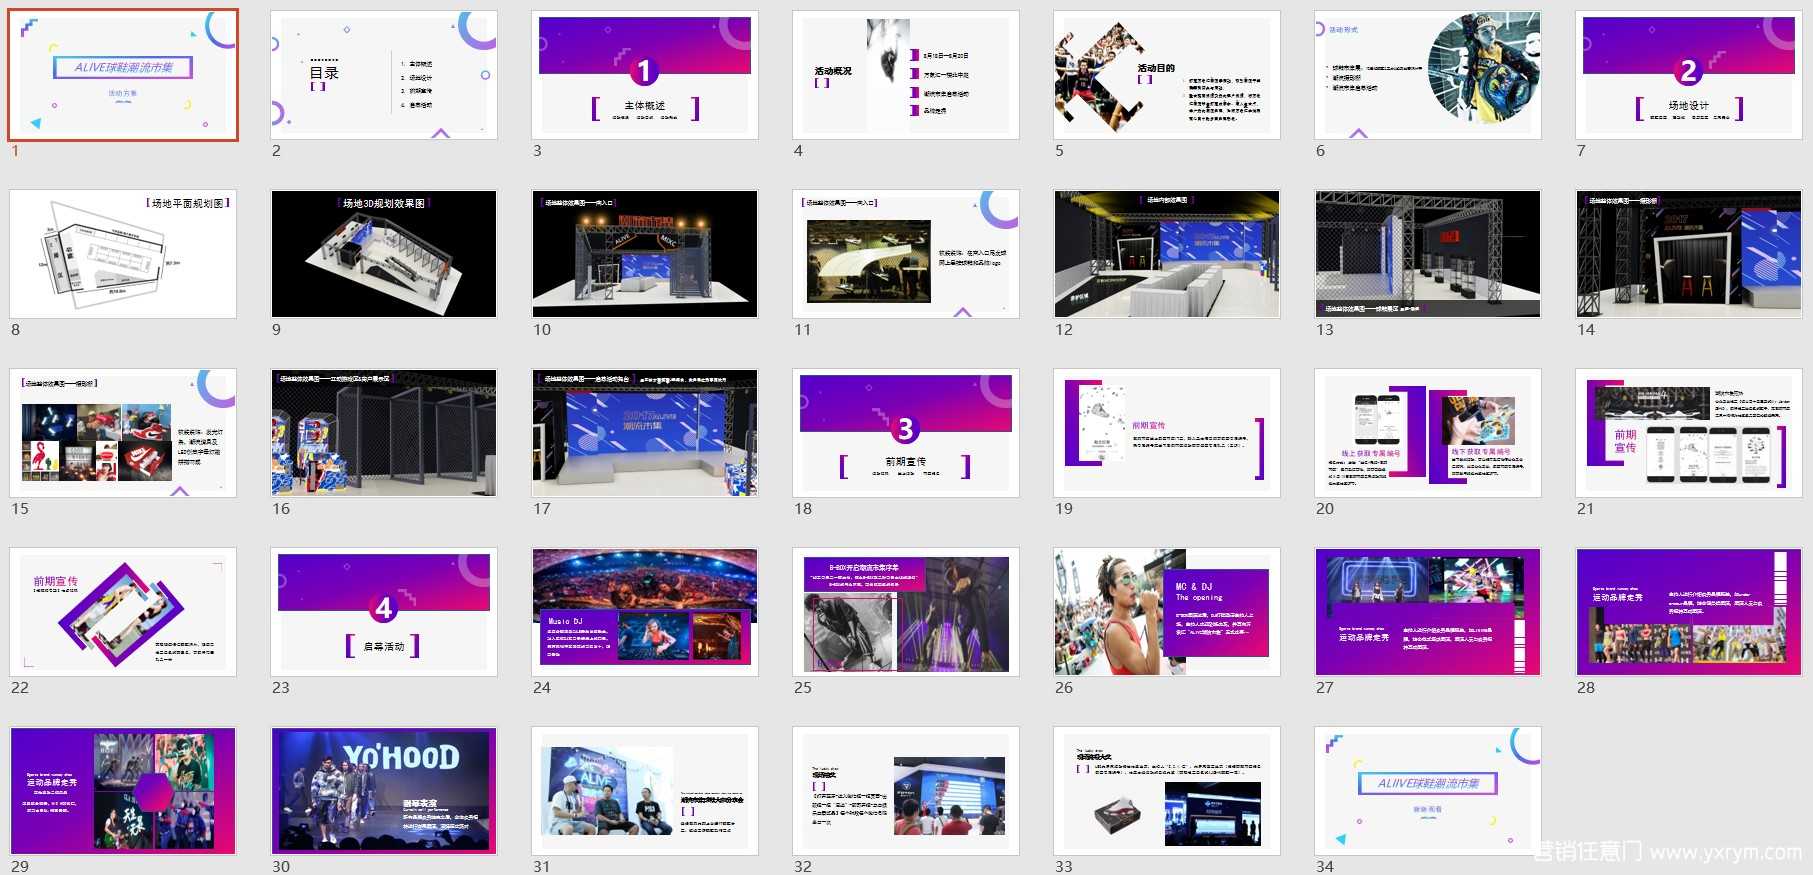Select slide 23 section 4 启幕活动
The image size is (1813, 875).
click(384, 612)
